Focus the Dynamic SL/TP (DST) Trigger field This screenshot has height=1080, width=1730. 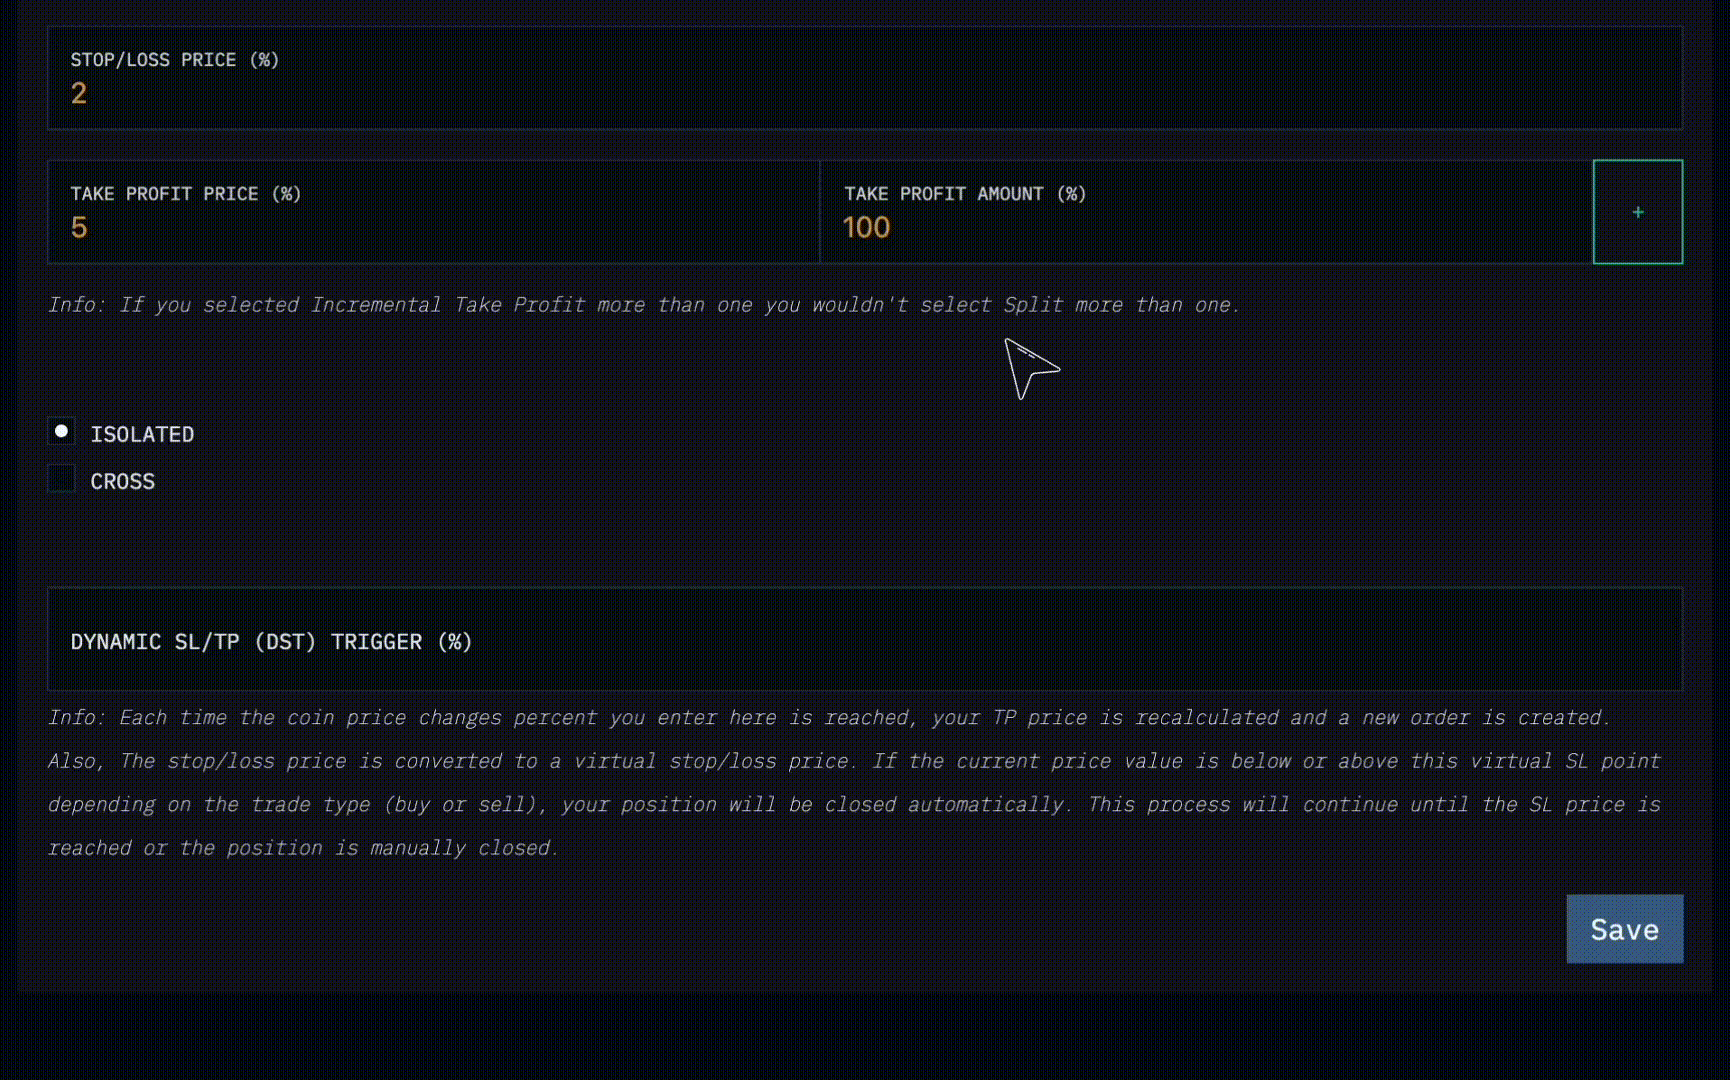(865, 639)
